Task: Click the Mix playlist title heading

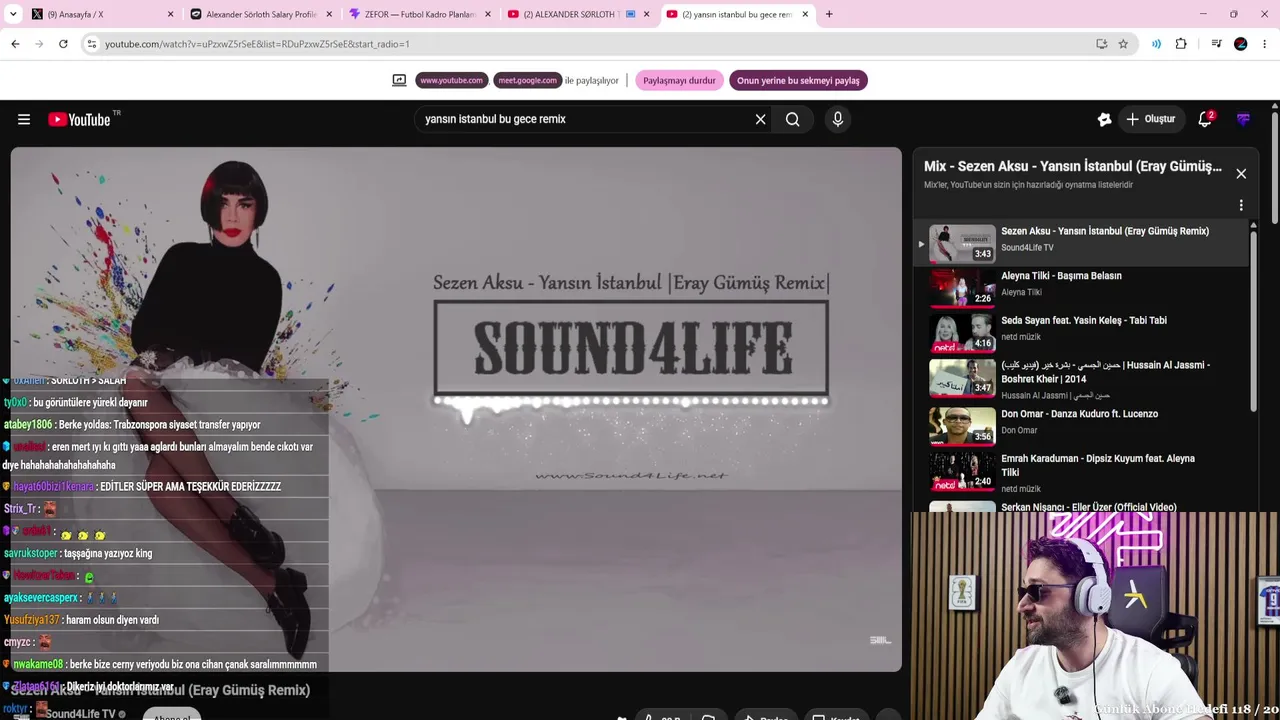Action: [1073, 166]
